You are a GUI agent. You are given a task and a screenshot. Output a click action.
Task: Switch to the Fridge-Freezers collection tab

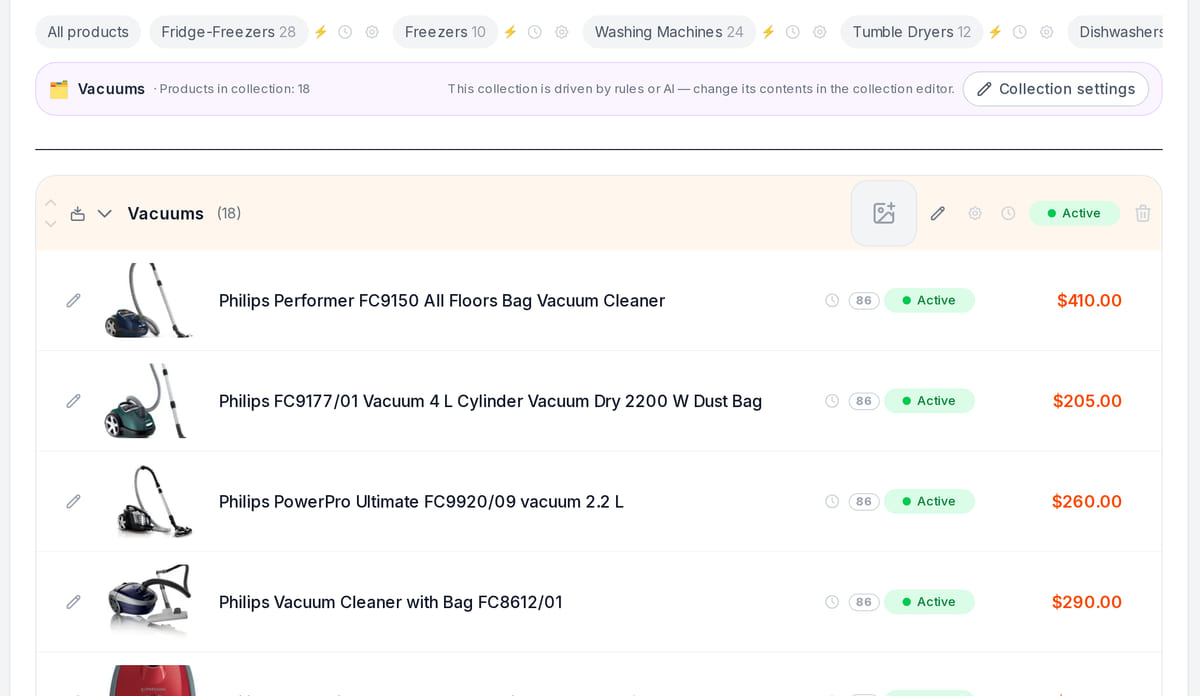pos(229,32)
